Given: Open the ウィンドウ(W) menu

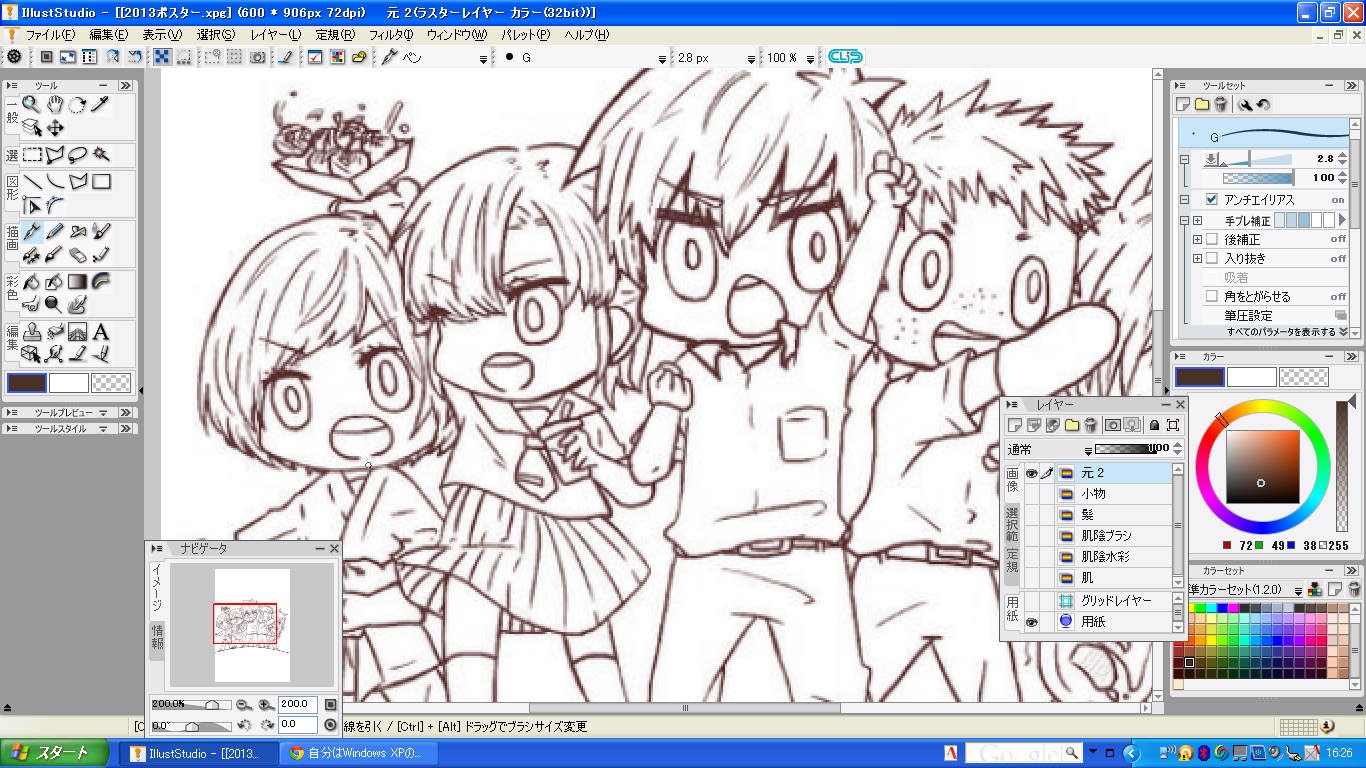Looking at the screenshot, I should click(456, 34).
